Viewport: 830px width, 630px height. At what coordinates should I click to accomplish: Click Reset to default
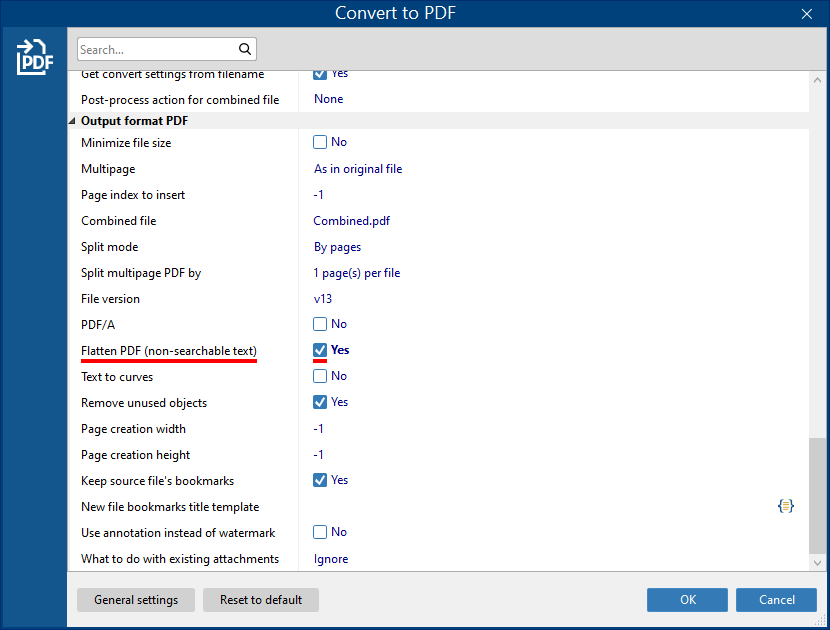[x=260, y=599]
